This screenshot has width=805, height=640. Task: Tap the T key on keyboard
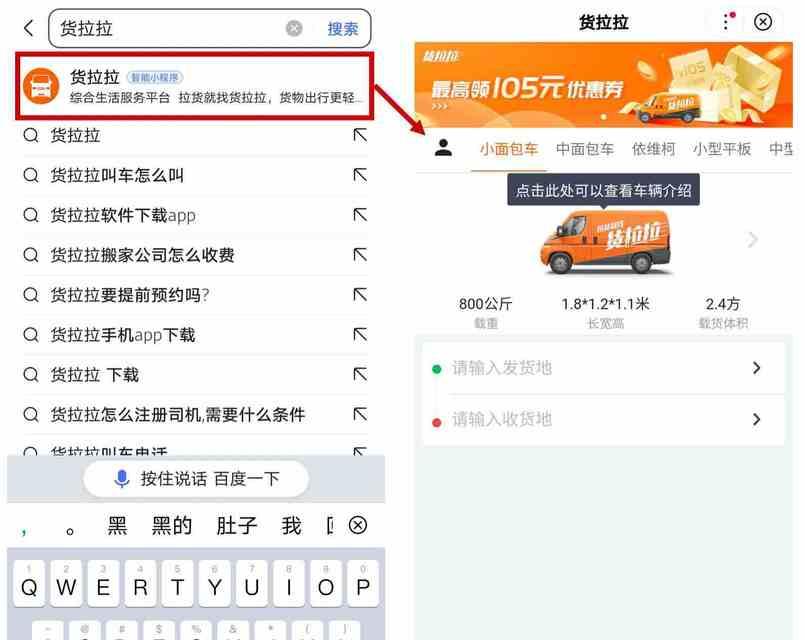point(178,584)
